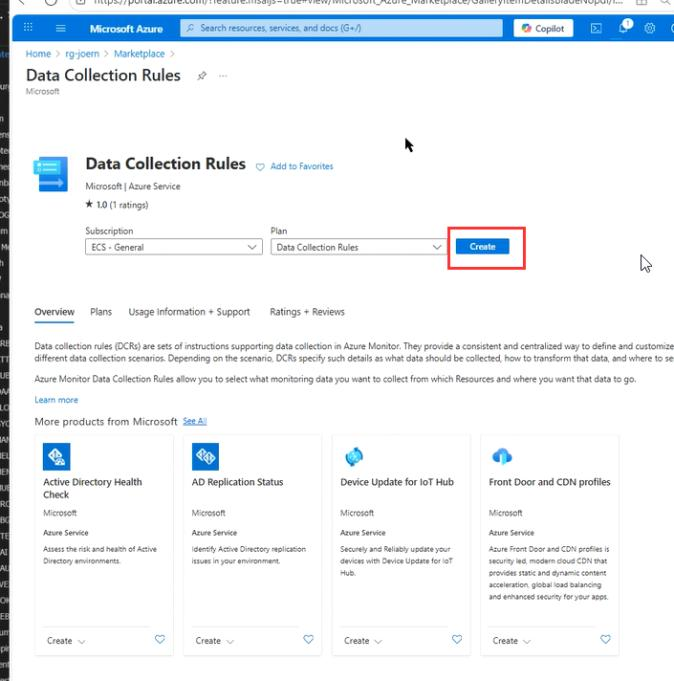Favorite the AD Replication Status card
This screenshot has width=674, height=681.
(308, 639)
